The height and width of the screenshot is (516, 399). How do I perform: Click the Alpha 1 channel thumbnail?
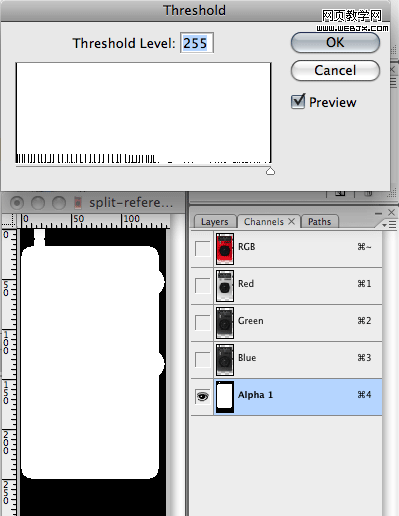(225, 397)
